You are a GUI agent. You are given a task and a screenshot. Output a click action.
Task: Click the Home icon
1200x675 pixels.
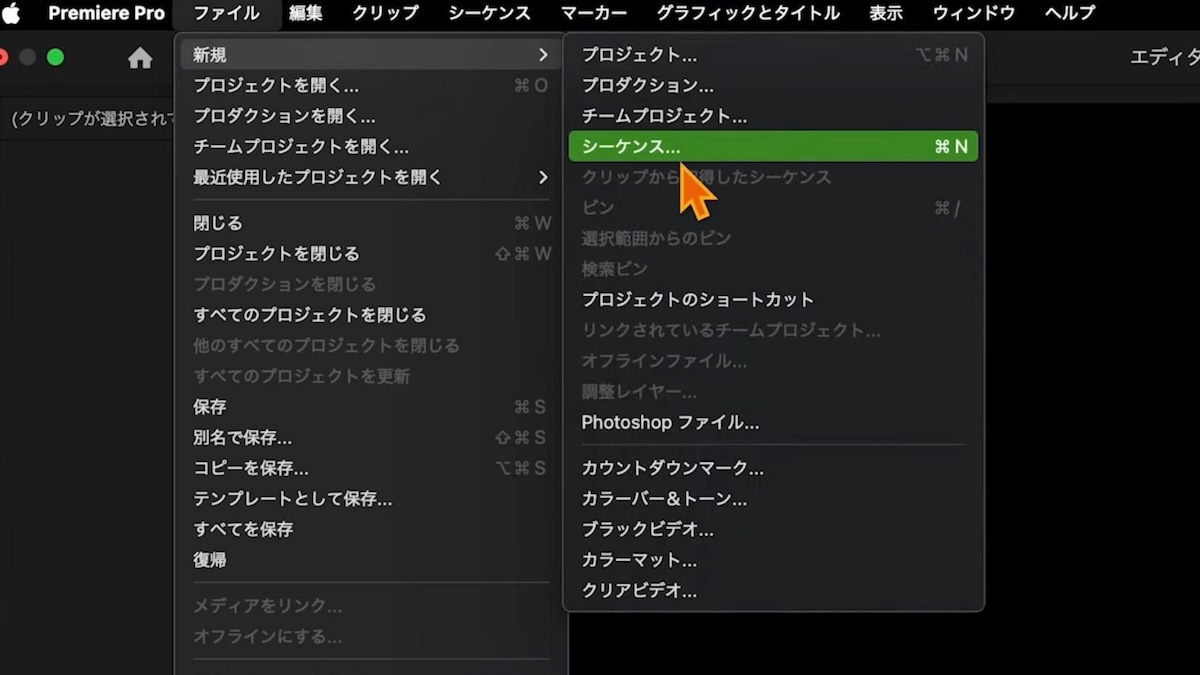[140, 59]
